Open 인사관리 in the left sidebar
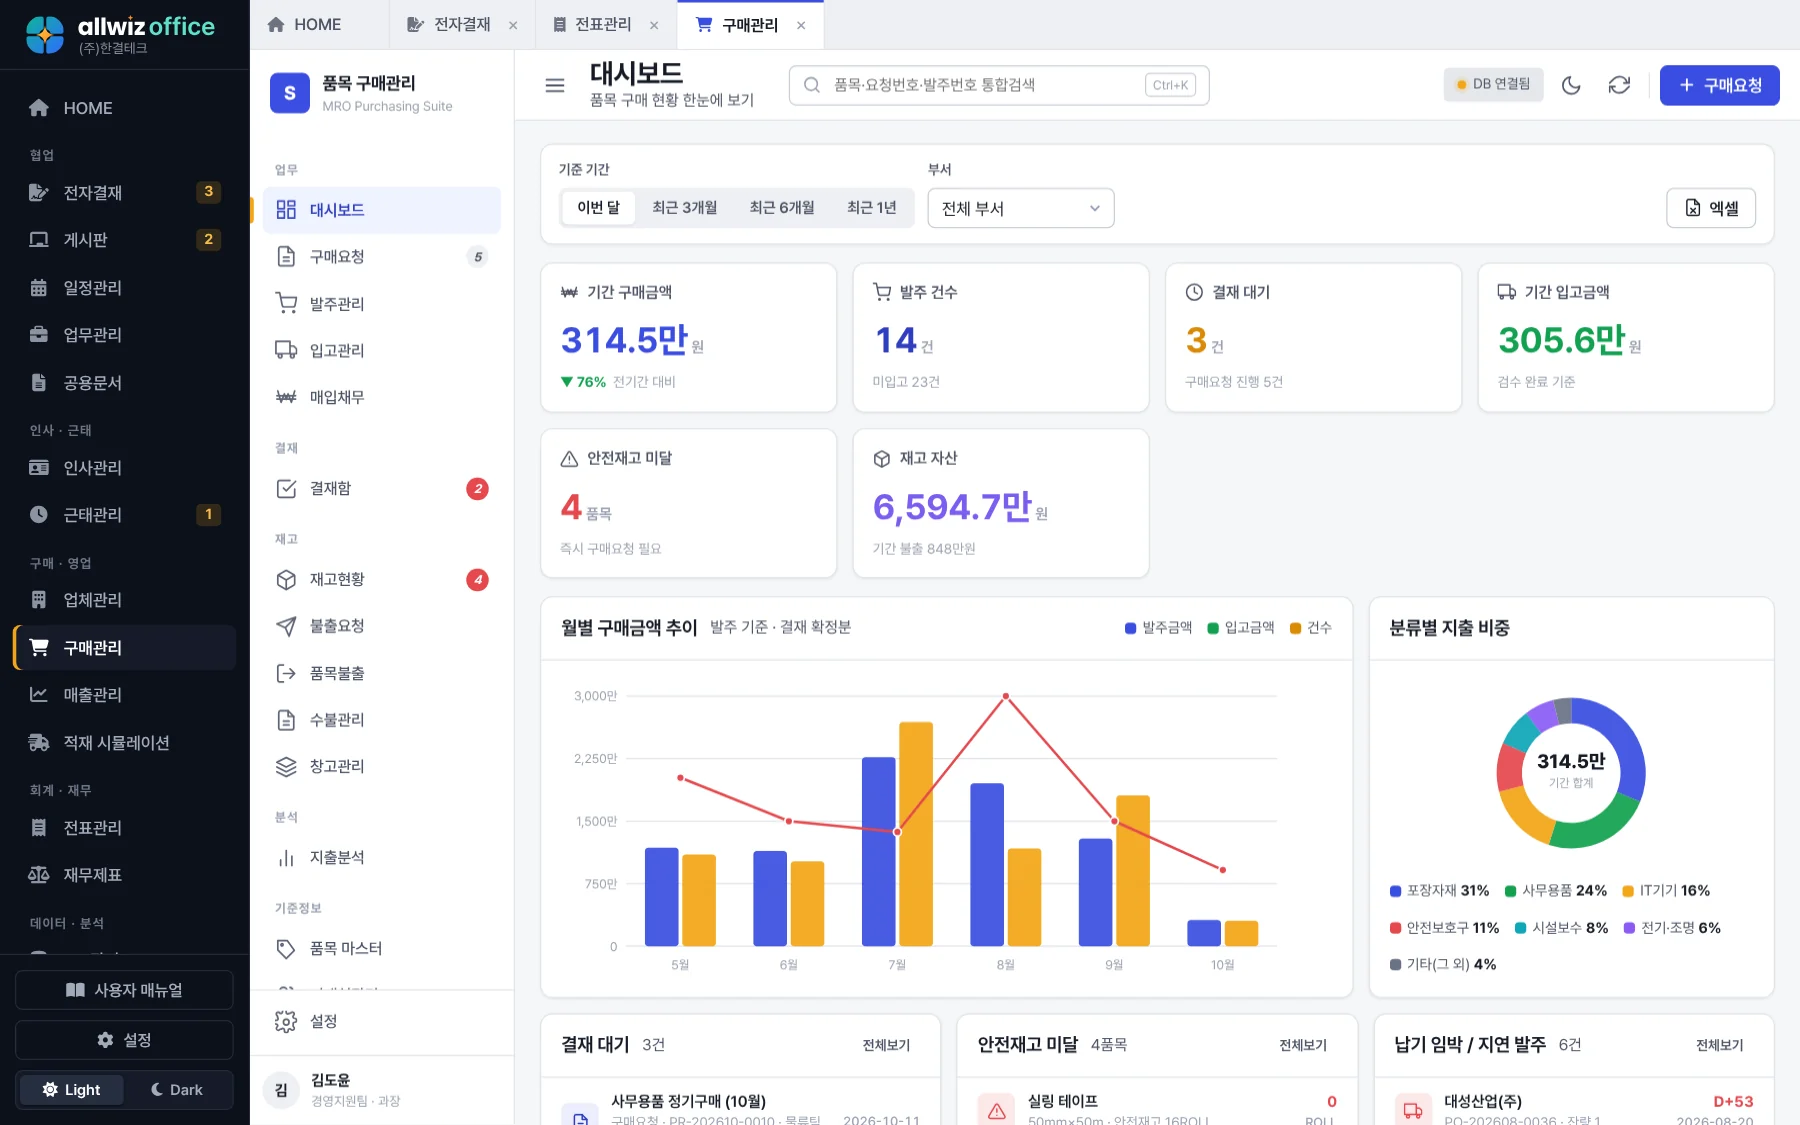This screenshot has height=1125, width=1800. 125,467
